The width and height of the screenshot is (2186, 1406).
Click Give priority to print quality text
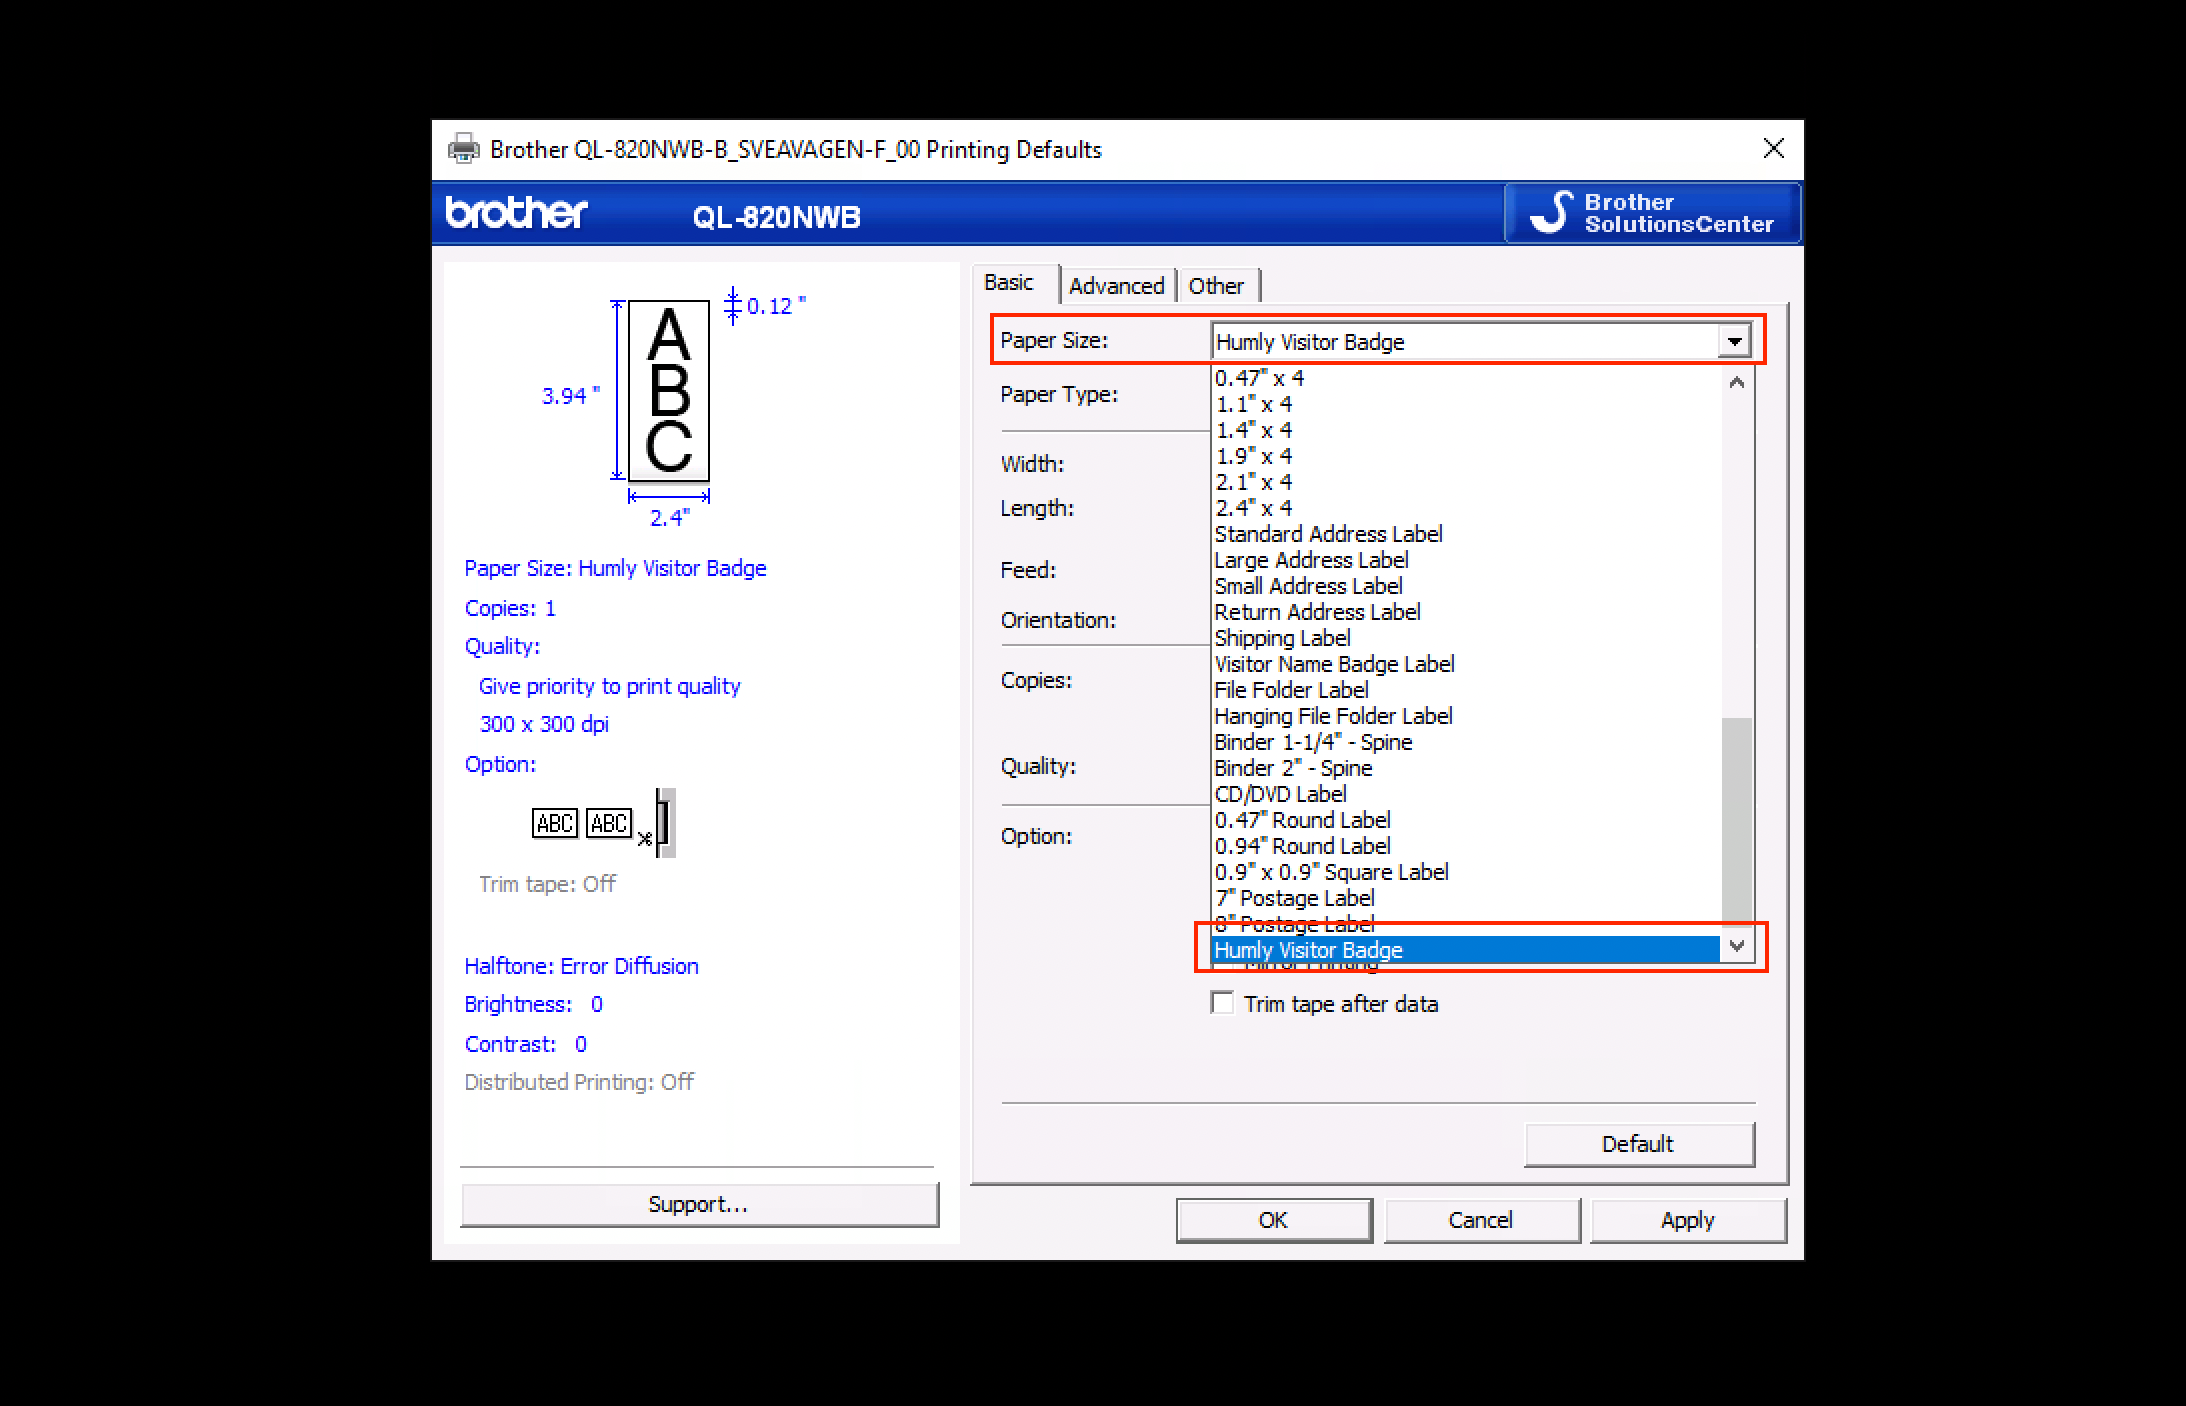[609, 686]
